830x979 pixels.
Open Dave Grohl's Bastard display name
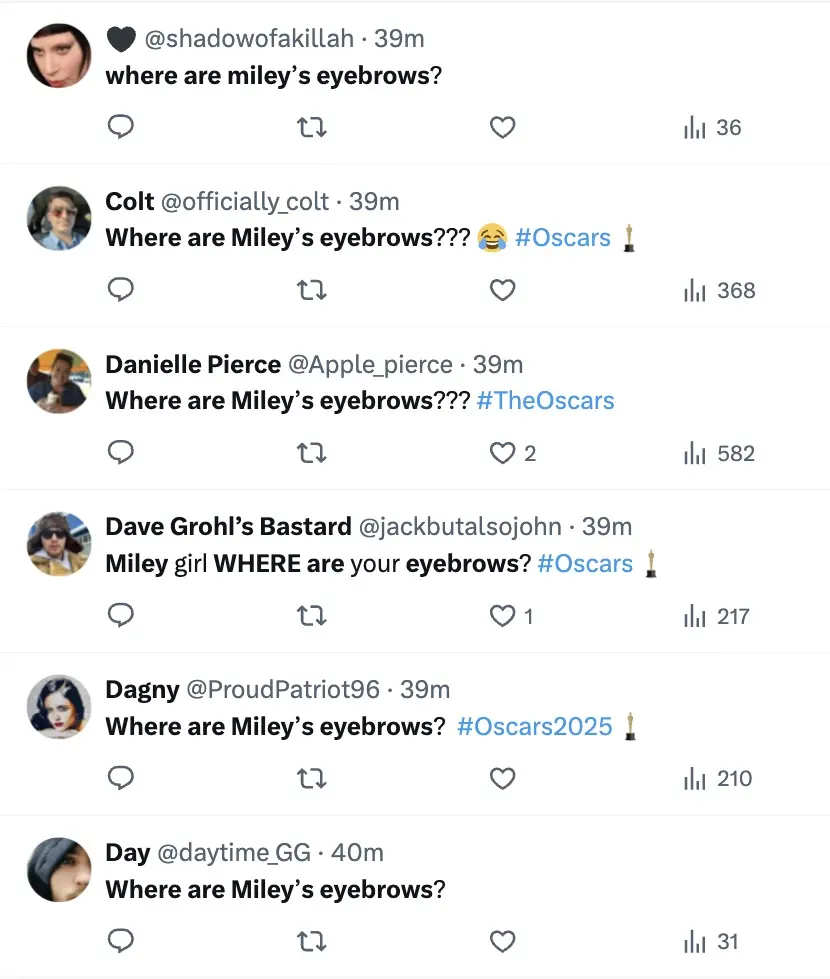(228, 527)
